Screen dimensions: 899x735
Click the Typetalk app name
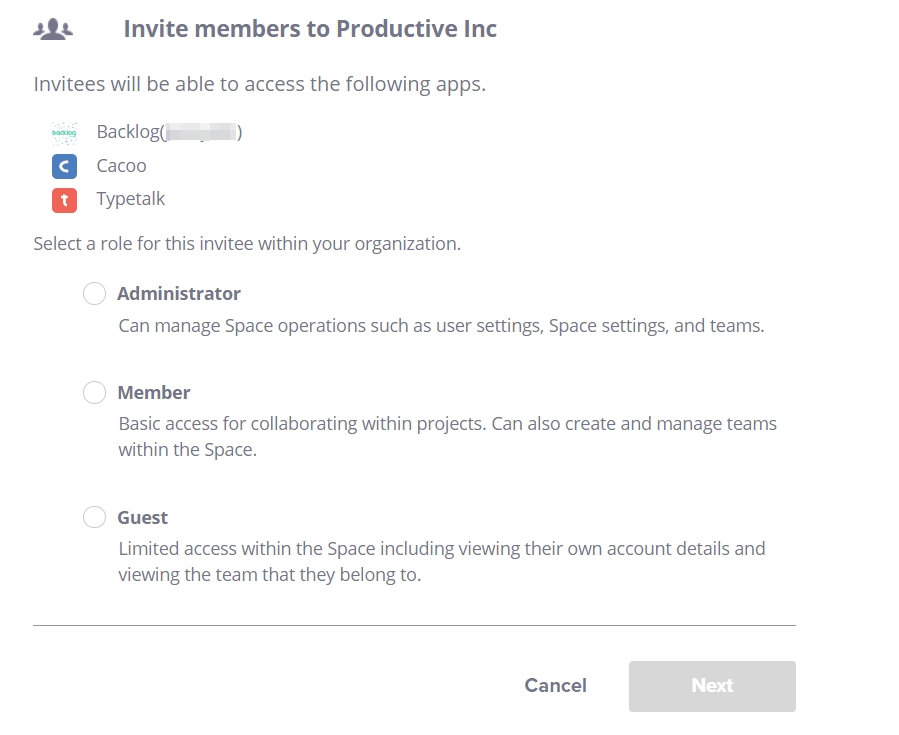(x=131, y=199)
